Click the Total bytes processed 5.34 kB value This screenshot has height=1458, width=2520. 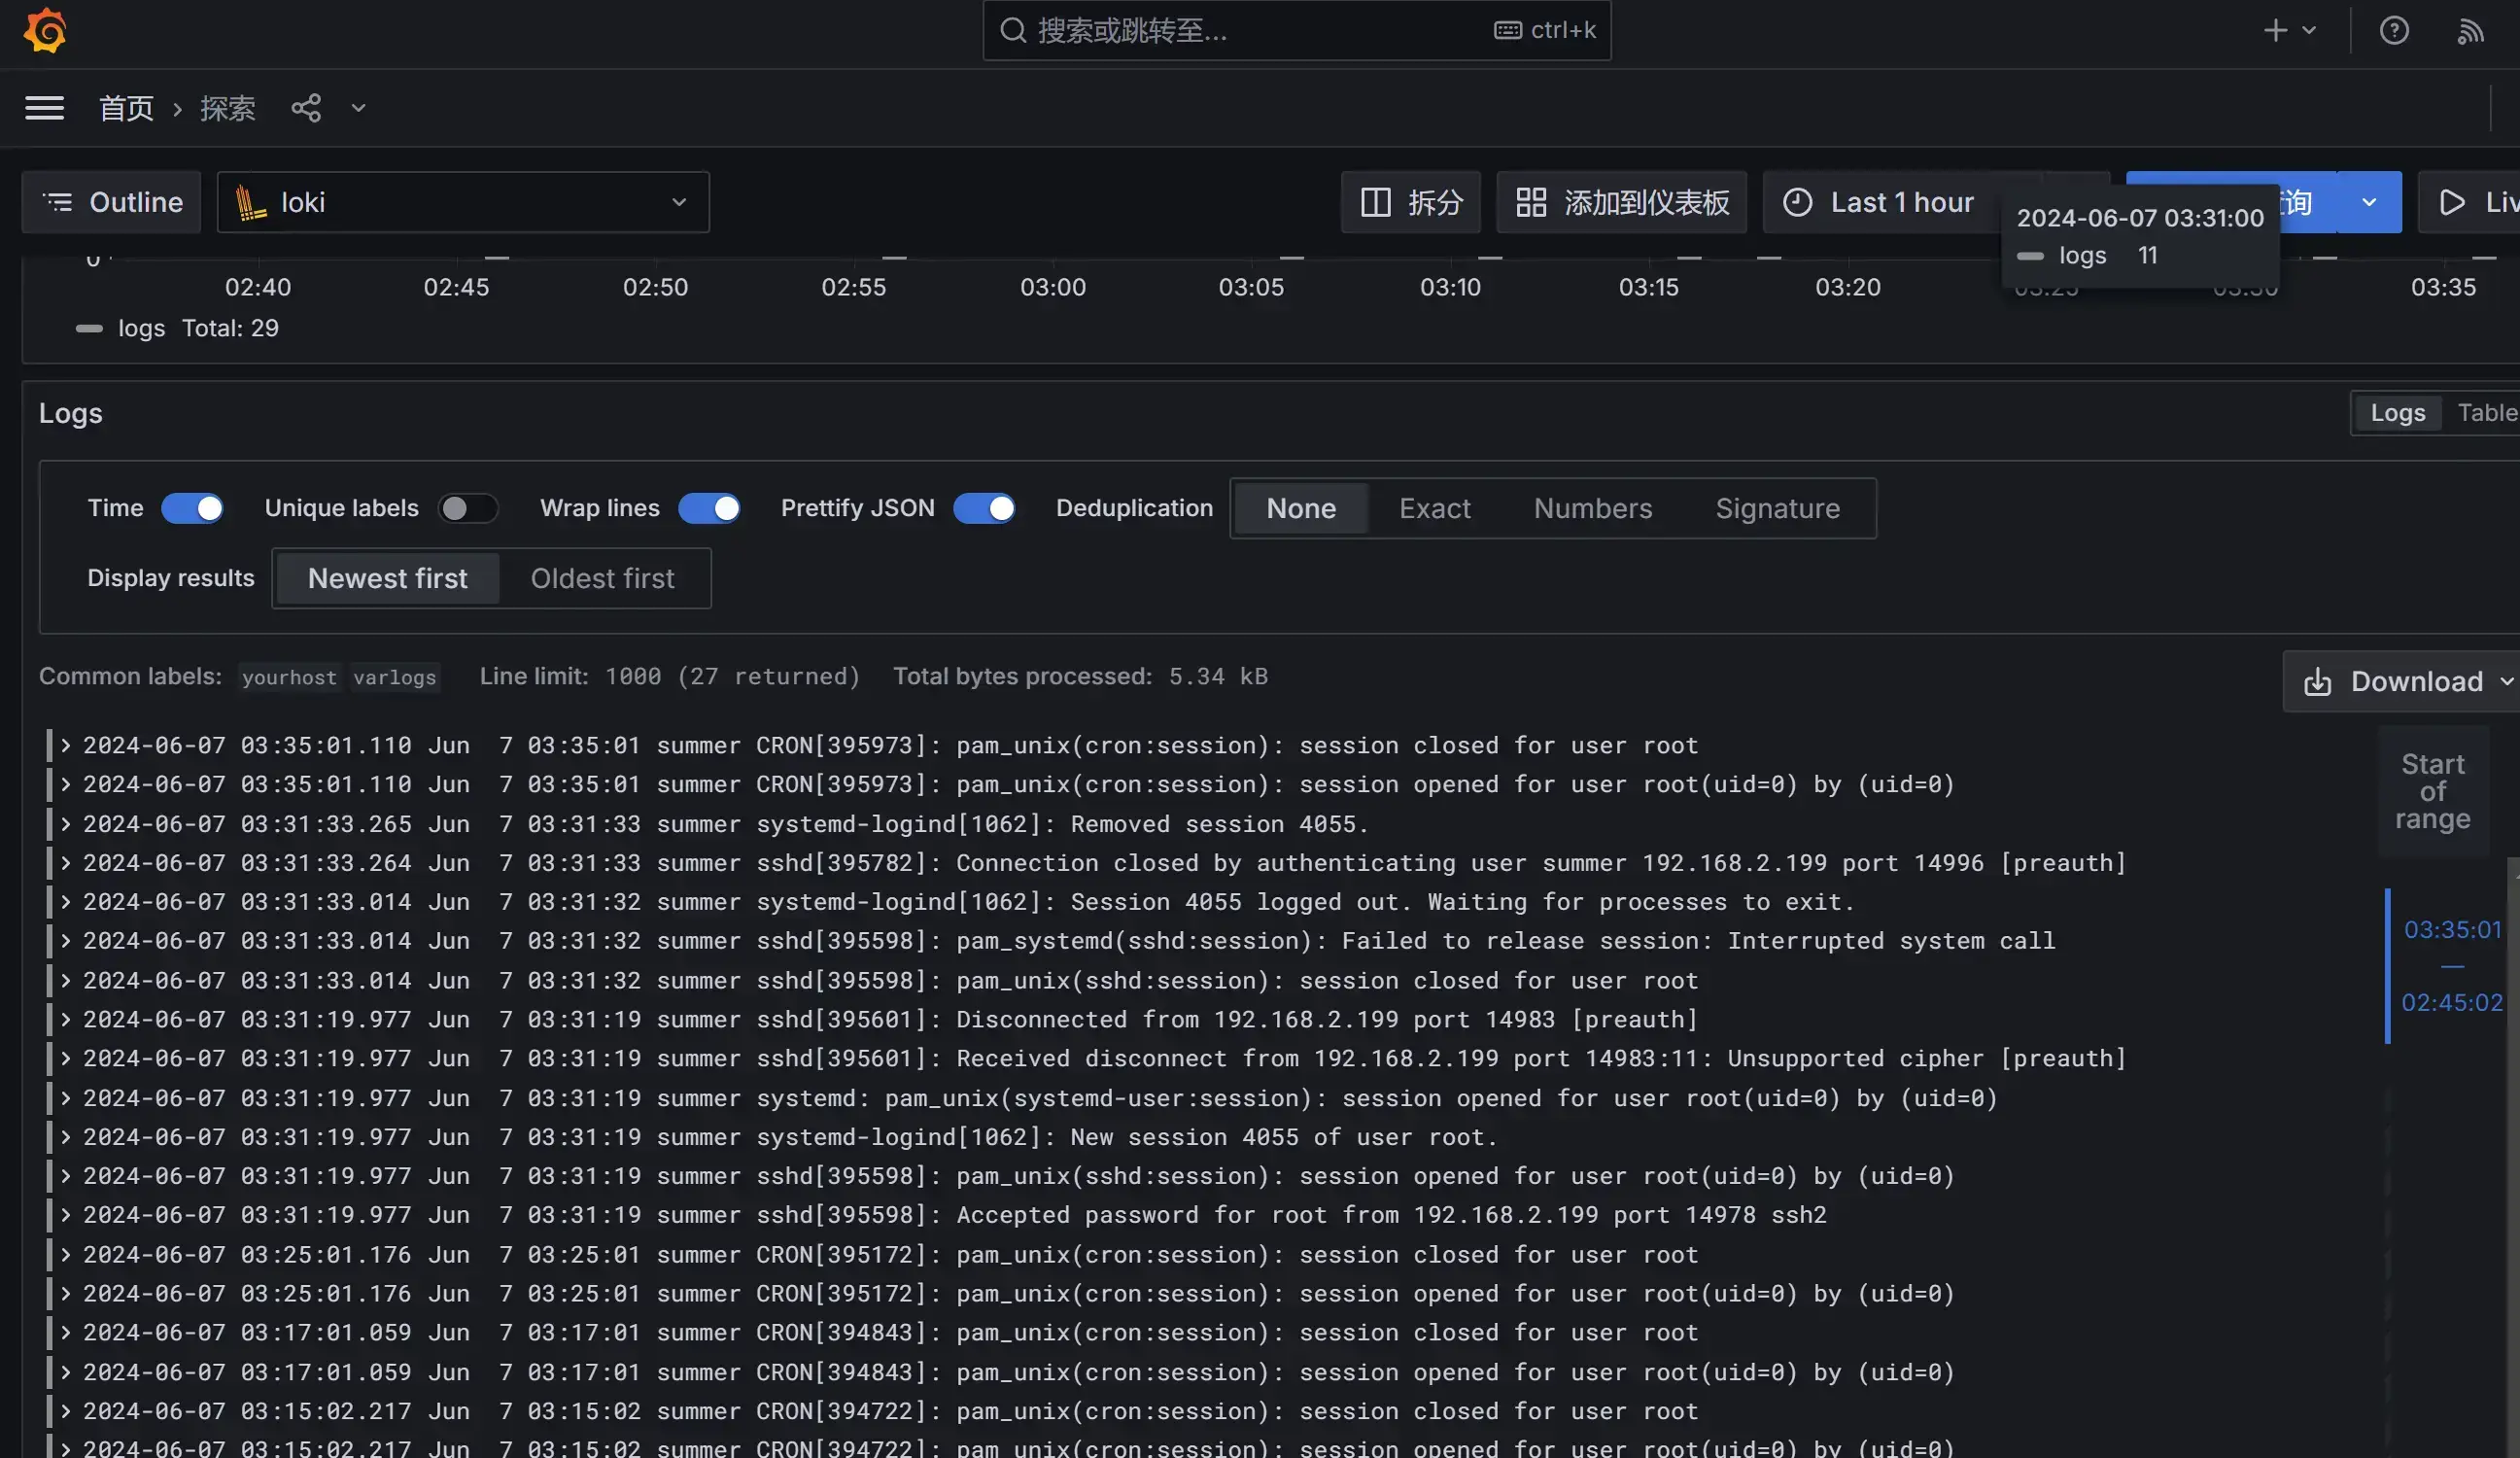click(x=1218, y=676)
